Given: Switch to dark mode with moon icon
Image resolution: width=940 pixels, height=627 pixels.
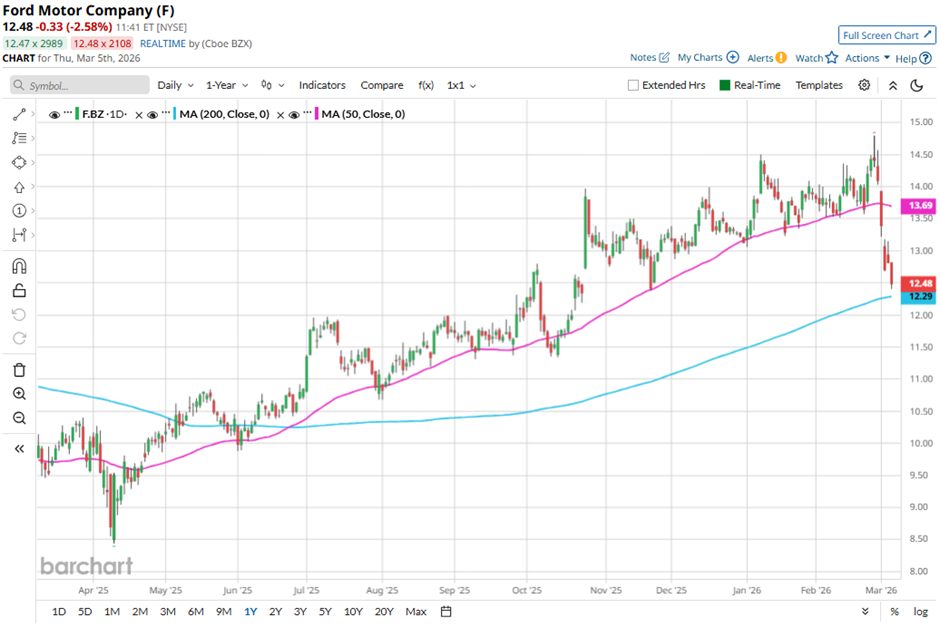Looking at the screenshot, I should (x=916, y=85).
